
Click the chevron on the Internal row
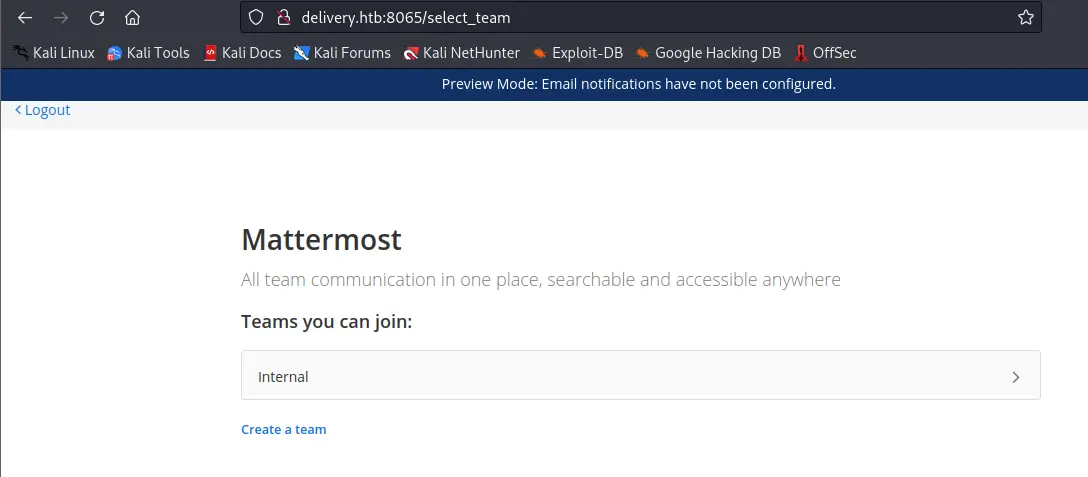[x=1015, y=377]
